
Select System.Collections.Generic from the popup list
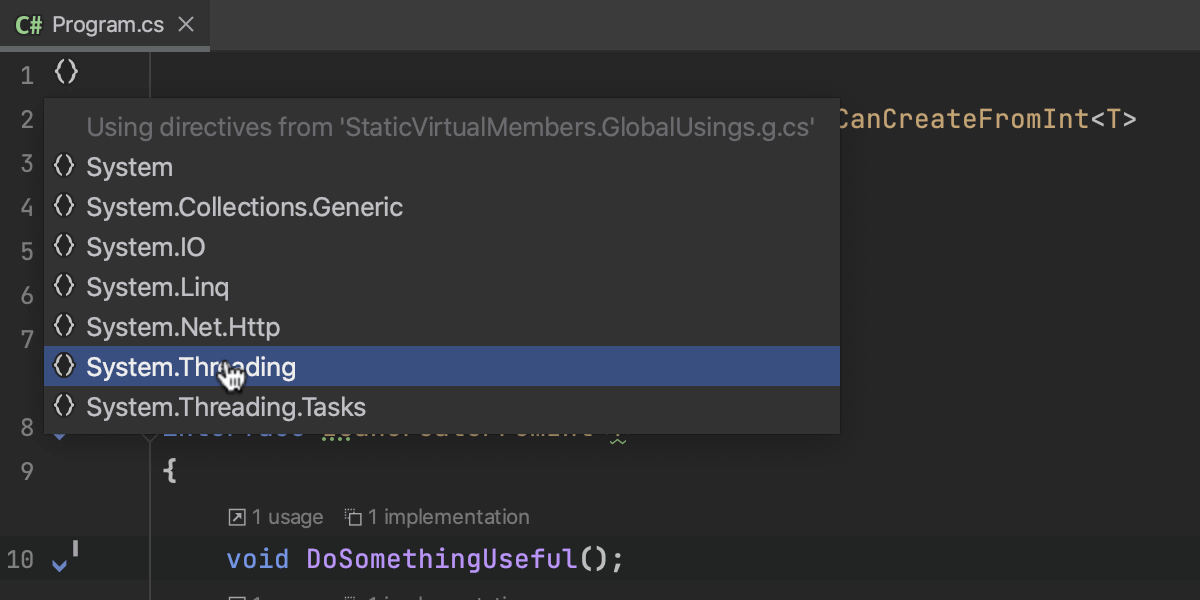tap(244, 207)
